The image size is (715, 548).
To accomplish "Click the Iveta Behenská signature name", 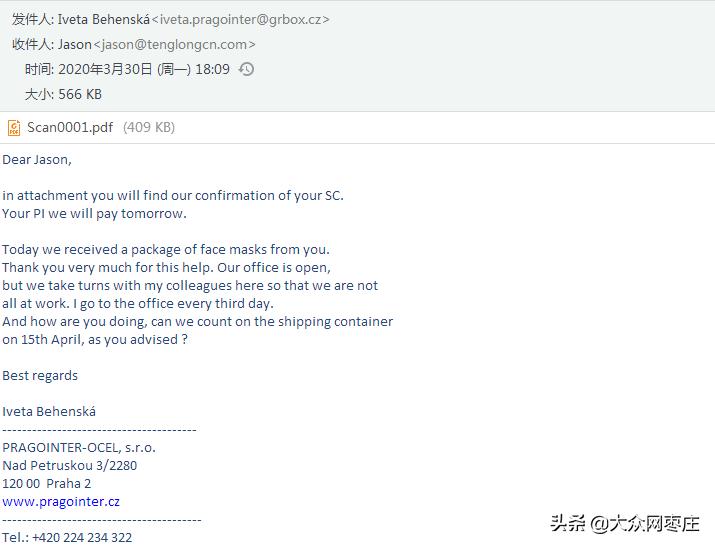I will pyautogui.click(x=49, y=411).
